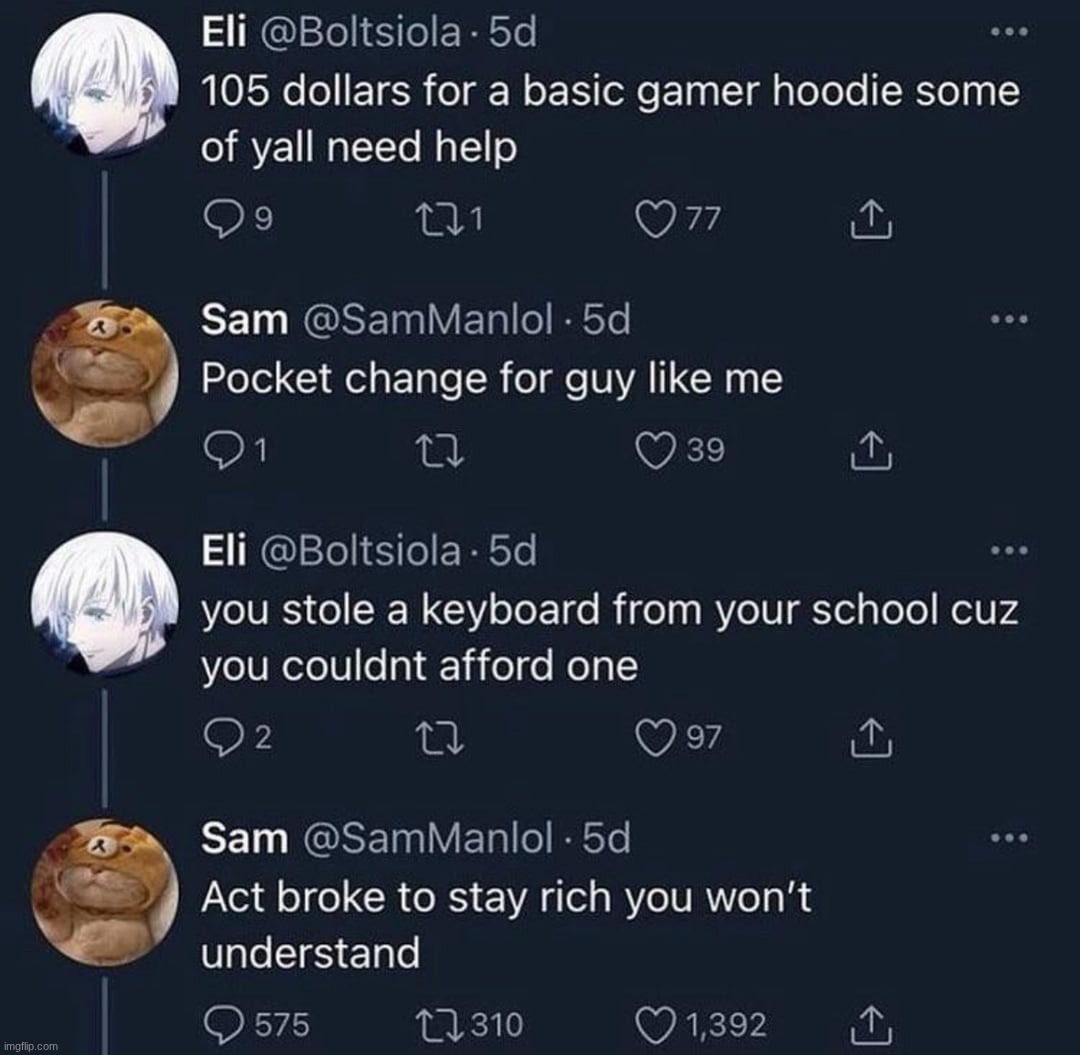Open more options on Sam's pocket change tweet
Image resolution: width=1080 pixels, height=1055 pixels.
pyautogui.click(x=1008, y=320)
